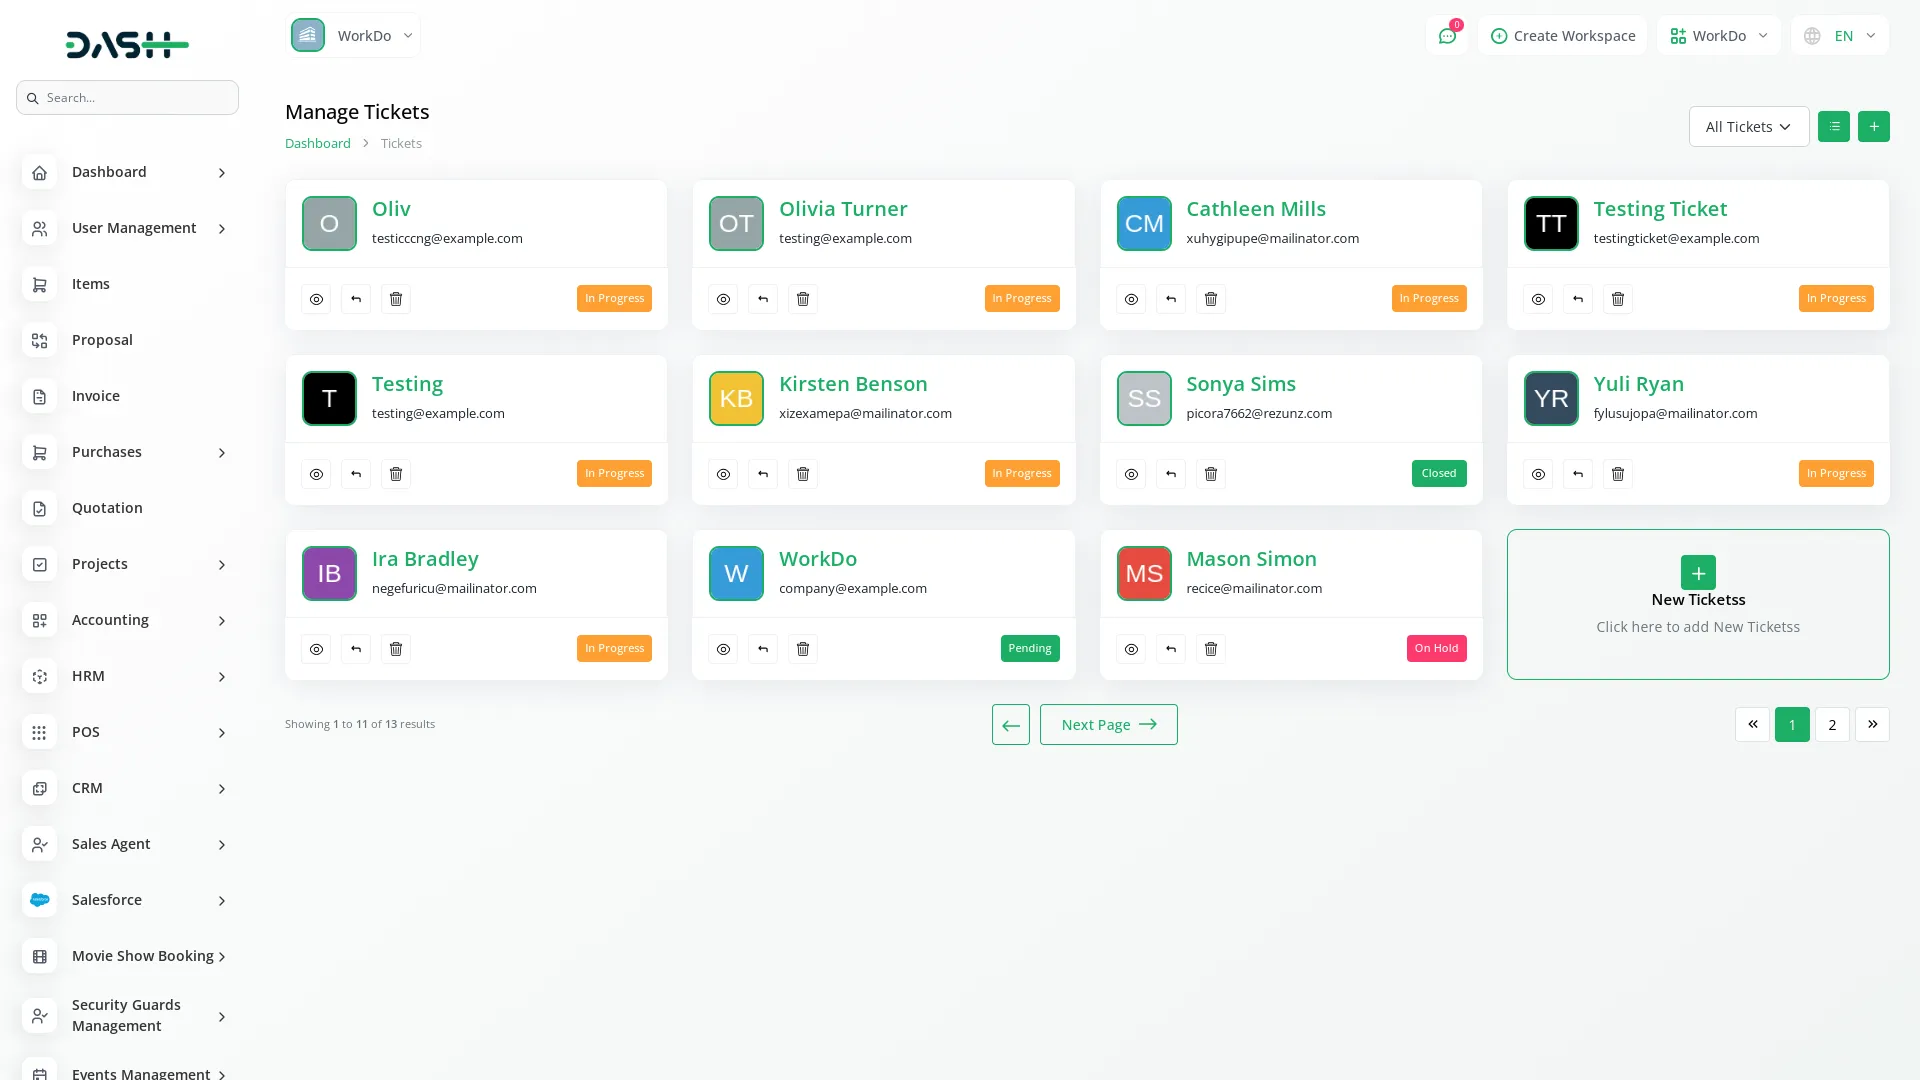The width and height of the screenshot is (1920, 1080).
Task: Open the EN language dropdown
Action: coord(1840,36)
